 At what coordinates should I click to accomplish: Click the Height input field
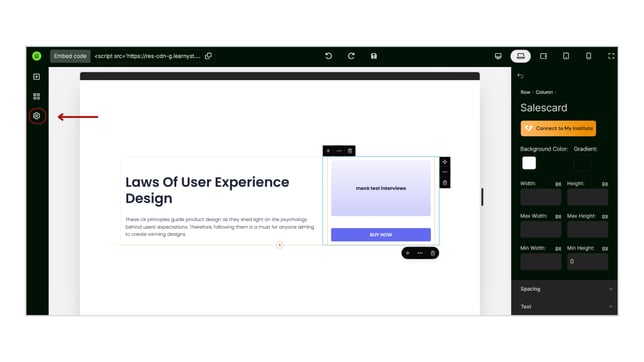587,197
